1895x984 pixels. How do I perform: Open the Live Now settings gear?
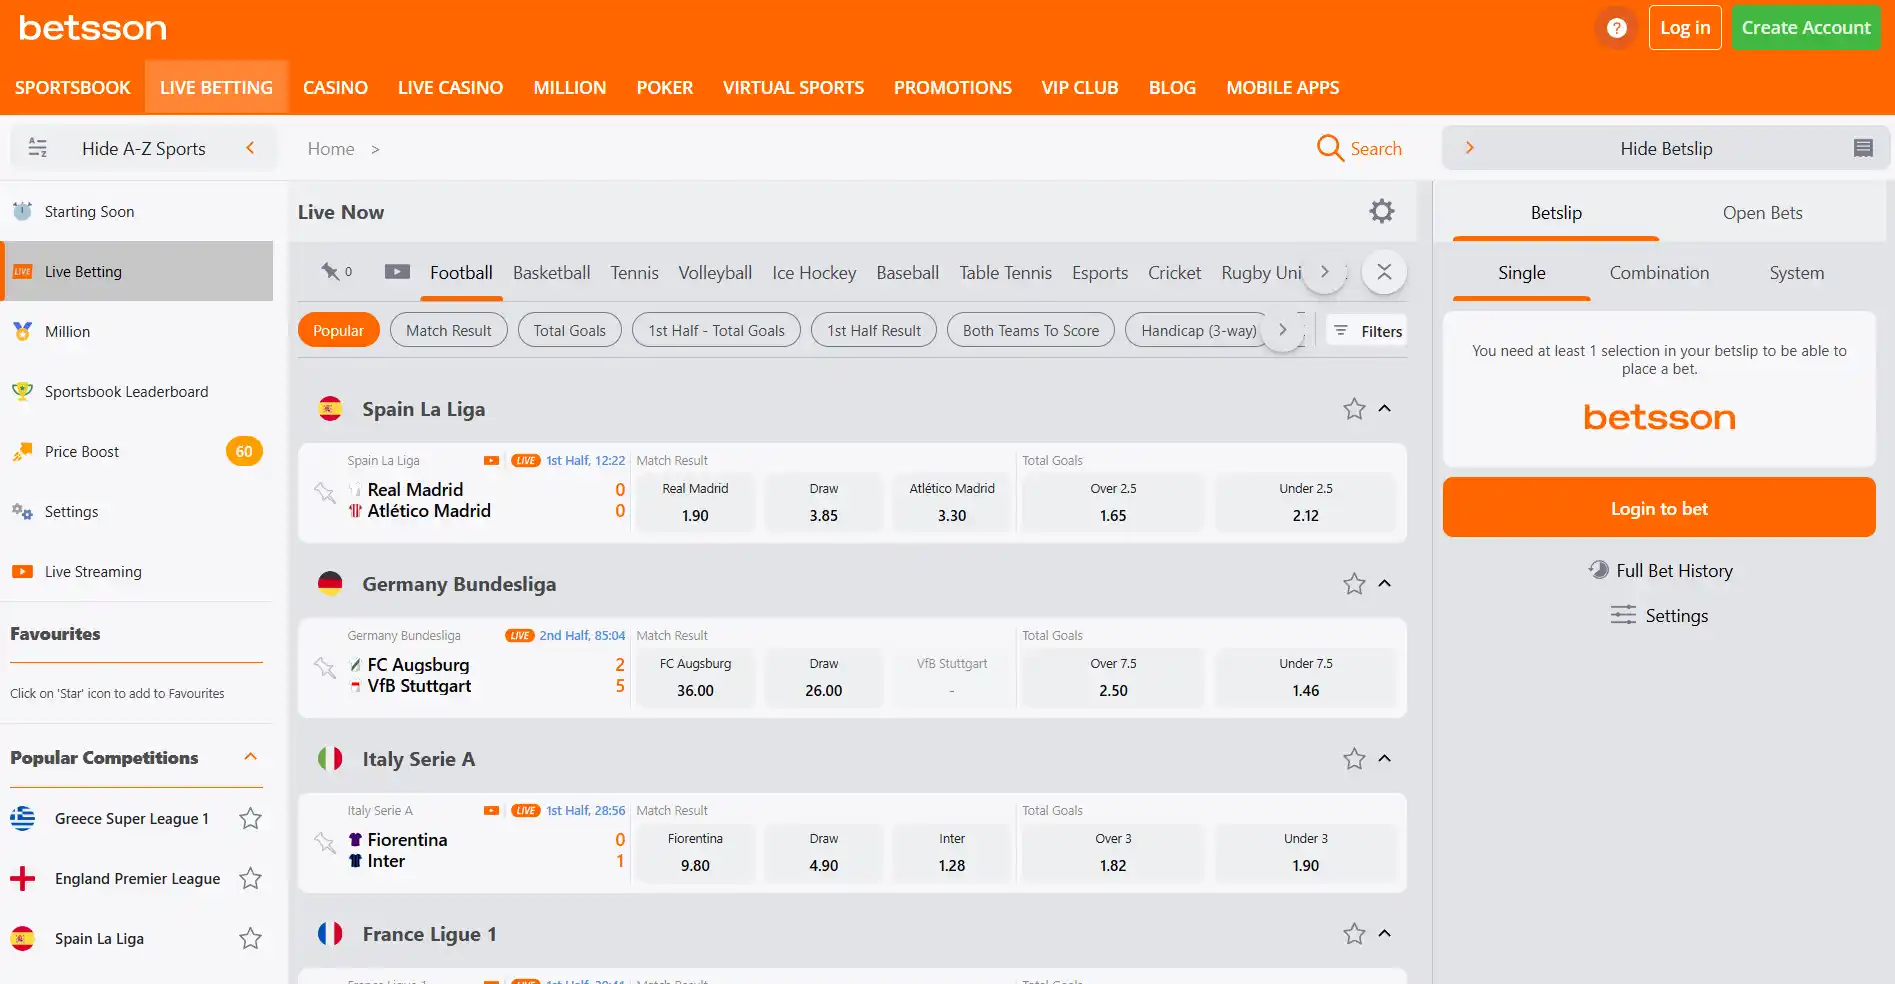pos(1382,211)
